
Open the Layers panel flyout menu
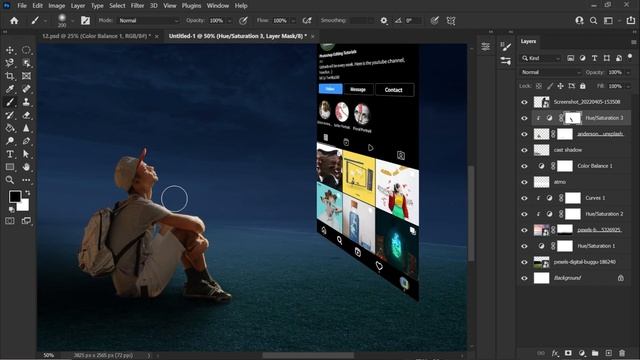pyautogui.click(x=633, y=42)
